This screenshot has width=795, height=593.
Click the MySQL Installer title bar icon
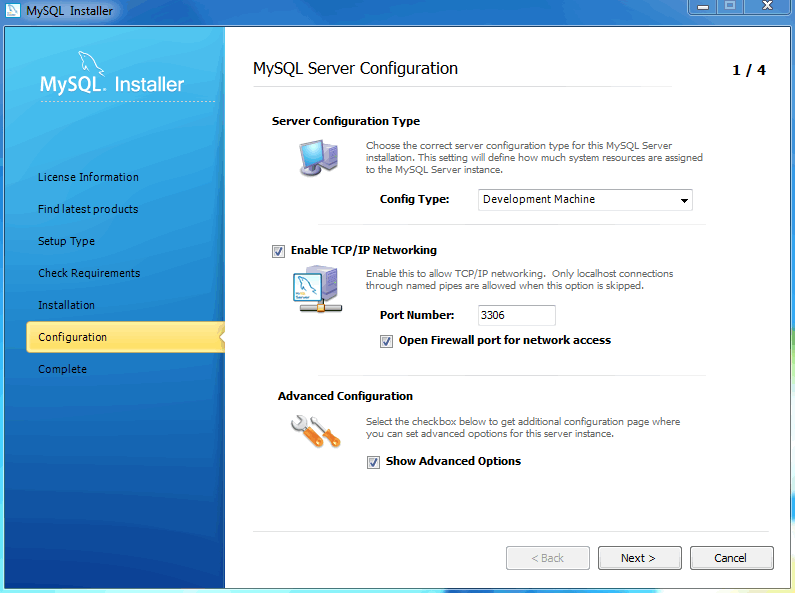[12, 10]
